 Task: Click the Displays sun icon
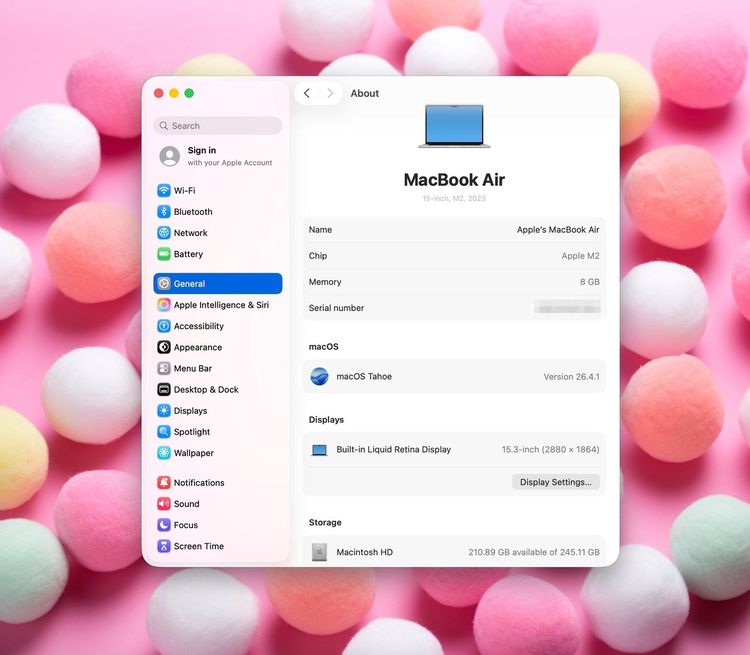click(x=164, y=411)
